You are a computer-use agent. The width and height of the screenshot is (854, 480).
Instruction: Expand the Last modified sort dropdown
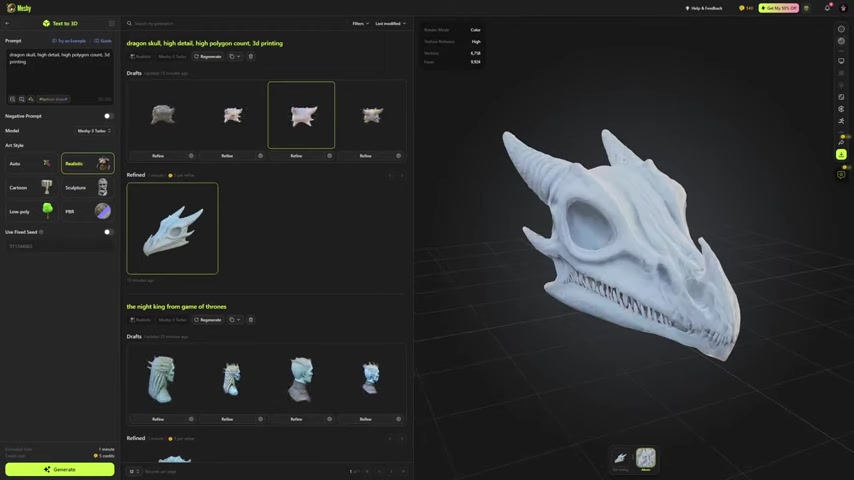click(x=390, y=23)
